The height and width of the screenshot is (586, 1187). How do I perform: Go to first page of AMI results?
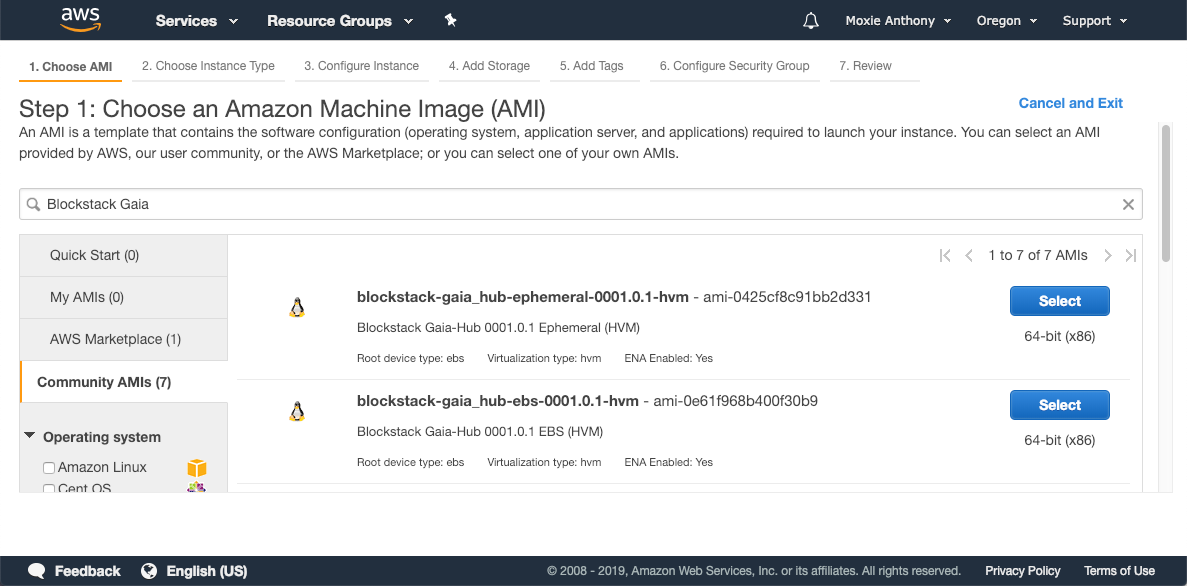tap(945, 256)
